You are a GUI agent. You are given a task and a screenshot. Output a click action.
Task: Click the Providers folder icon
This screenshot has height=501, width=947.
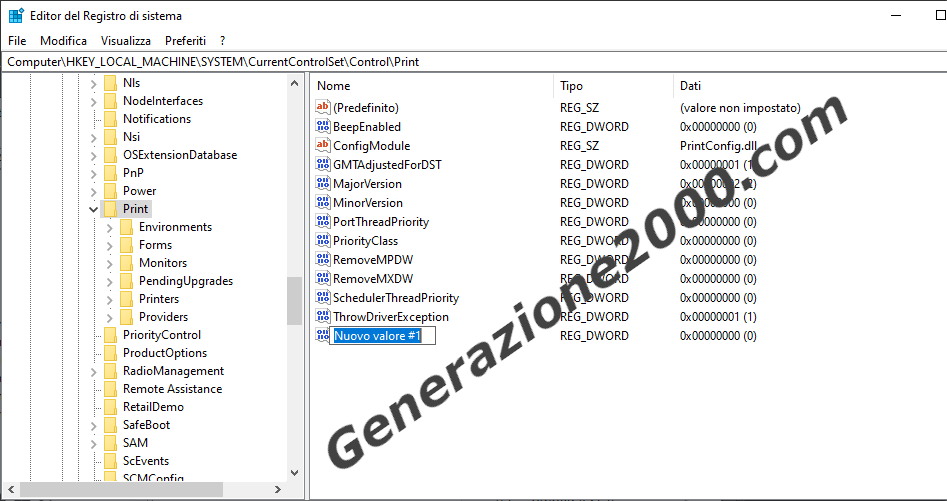pos(126,316)
